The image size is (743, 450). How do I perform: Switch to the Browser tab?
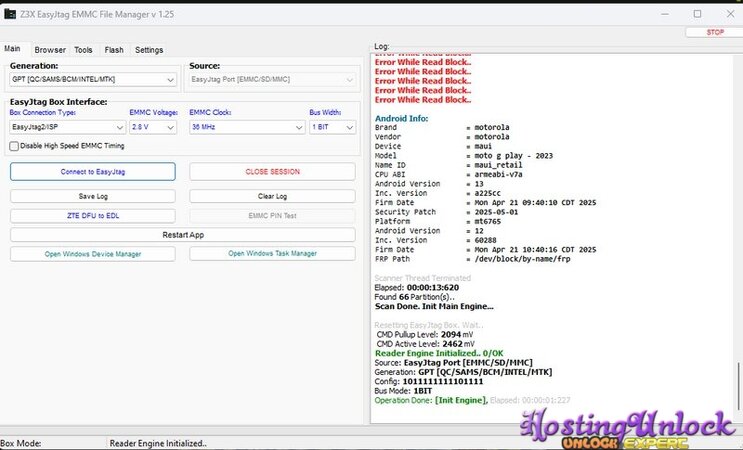coord(50,50)
